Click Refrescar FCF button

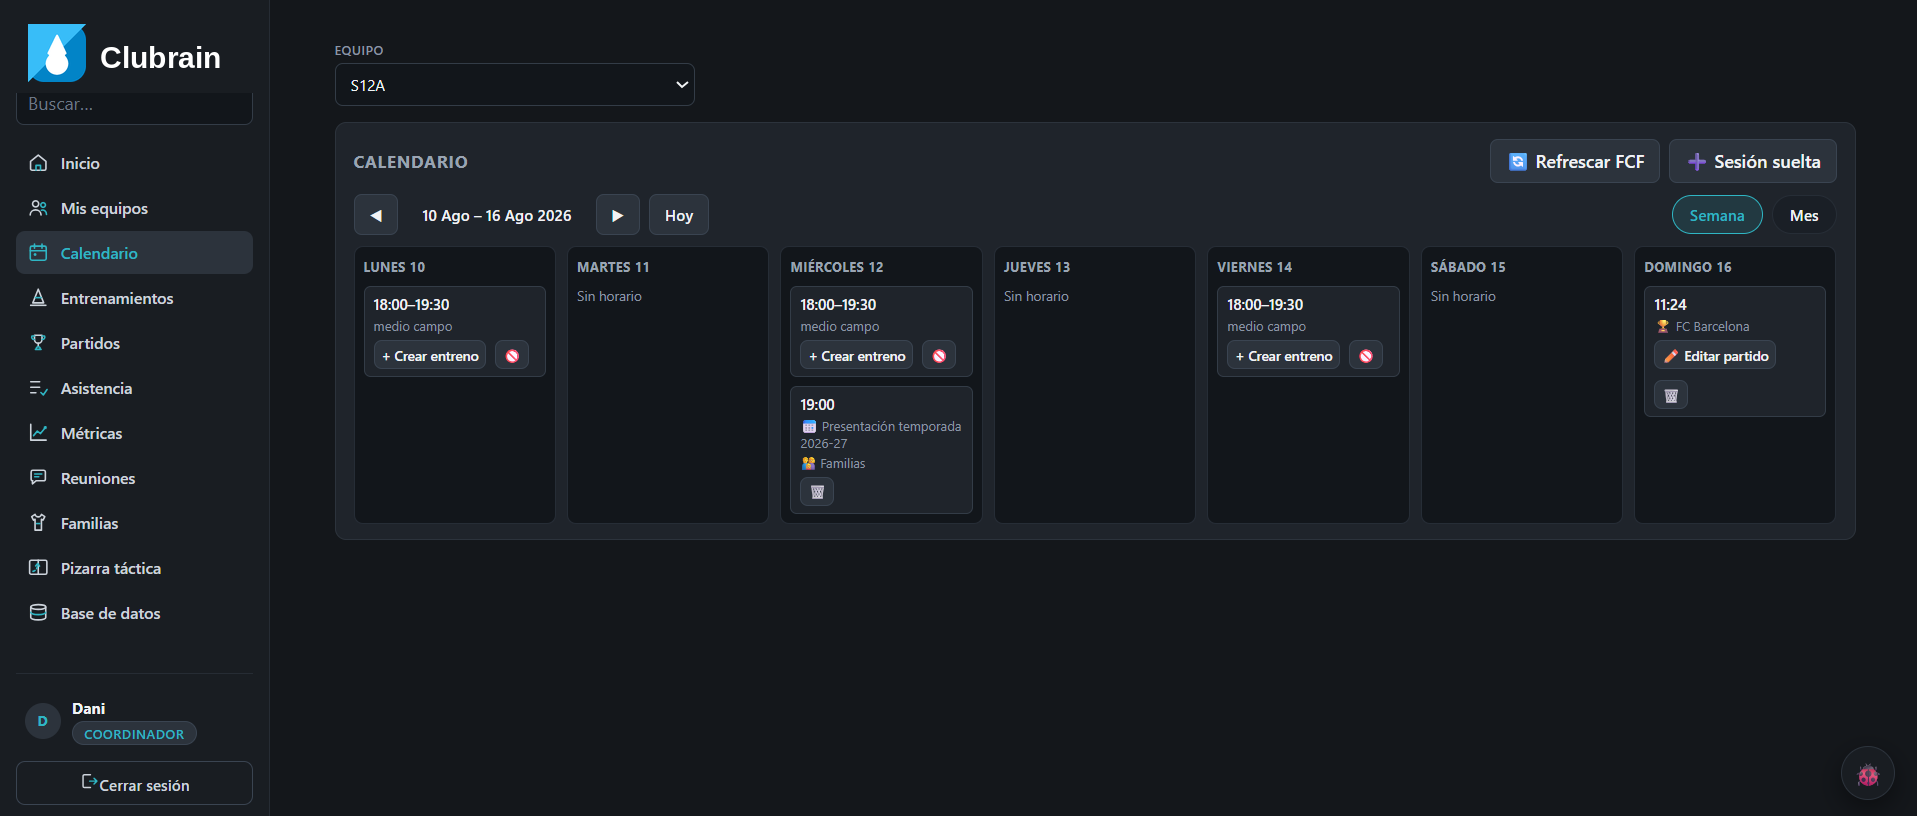pyautogui.click(x=1575, y=161)
